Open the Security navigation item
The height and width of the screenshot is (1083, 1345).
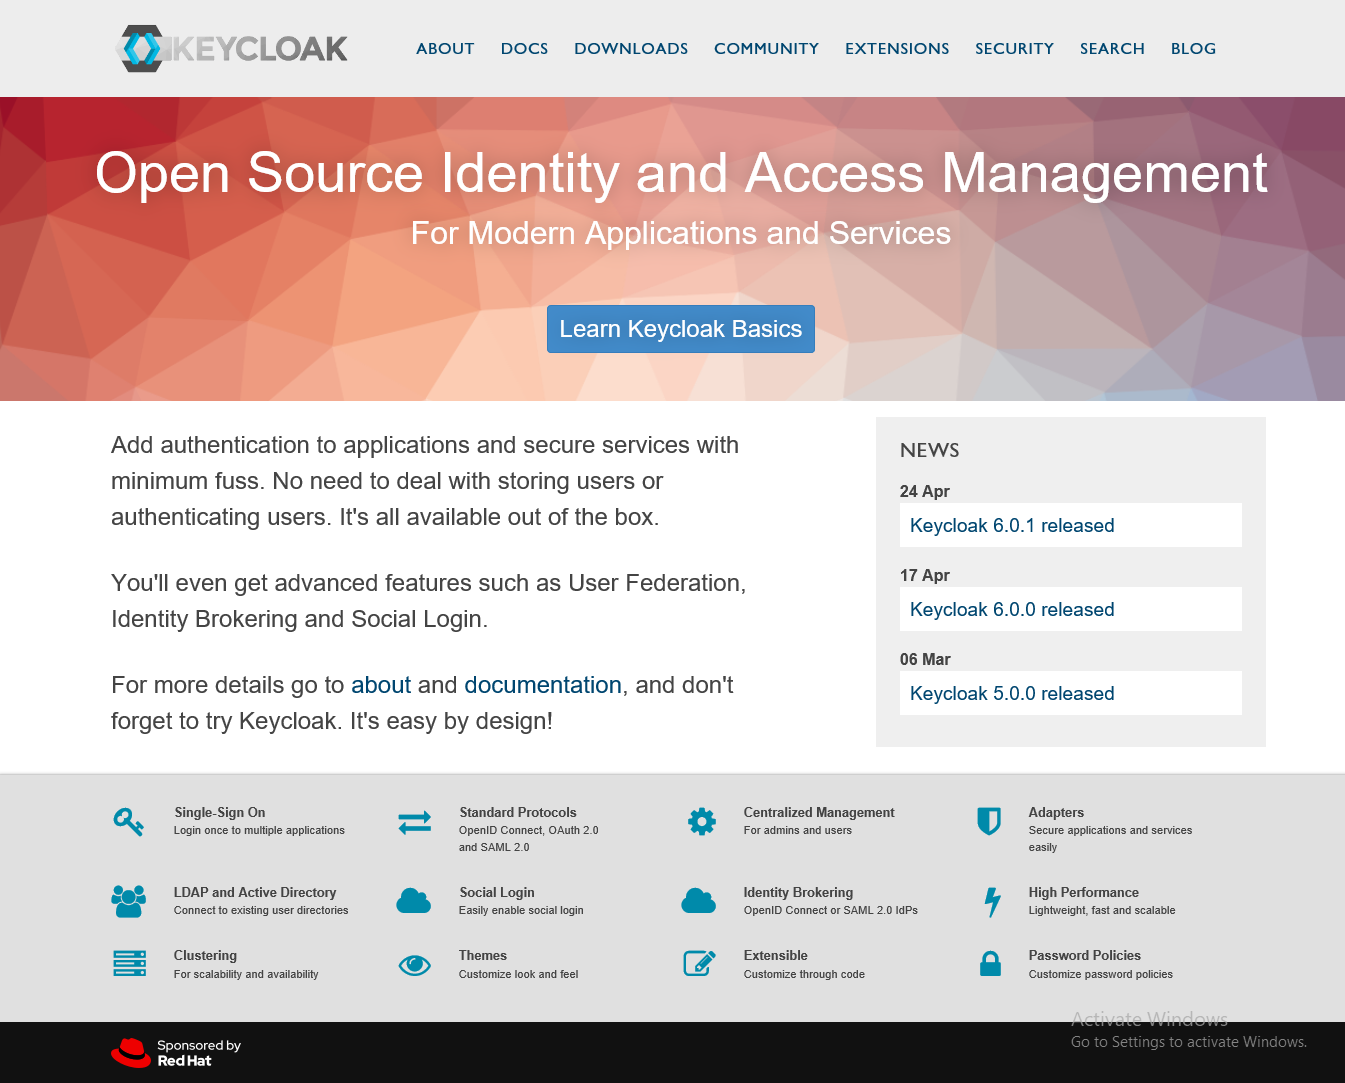pyautogui.click(x=1014, y=48)
